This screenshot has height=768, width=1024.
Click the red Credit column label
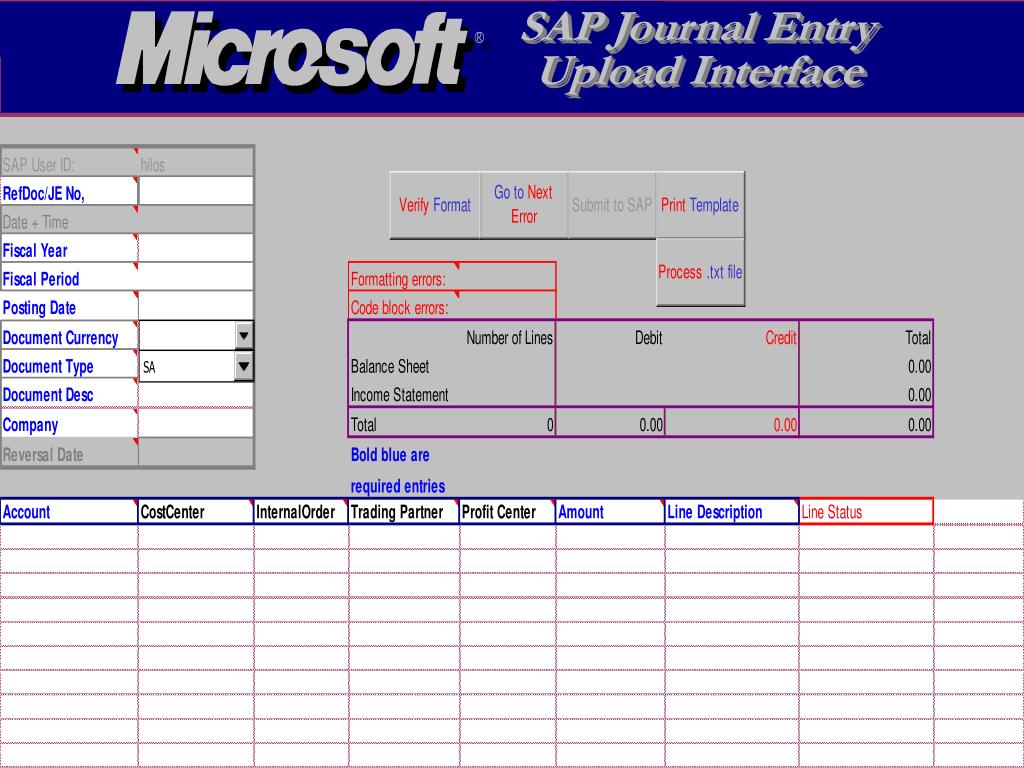click(781, 338)
